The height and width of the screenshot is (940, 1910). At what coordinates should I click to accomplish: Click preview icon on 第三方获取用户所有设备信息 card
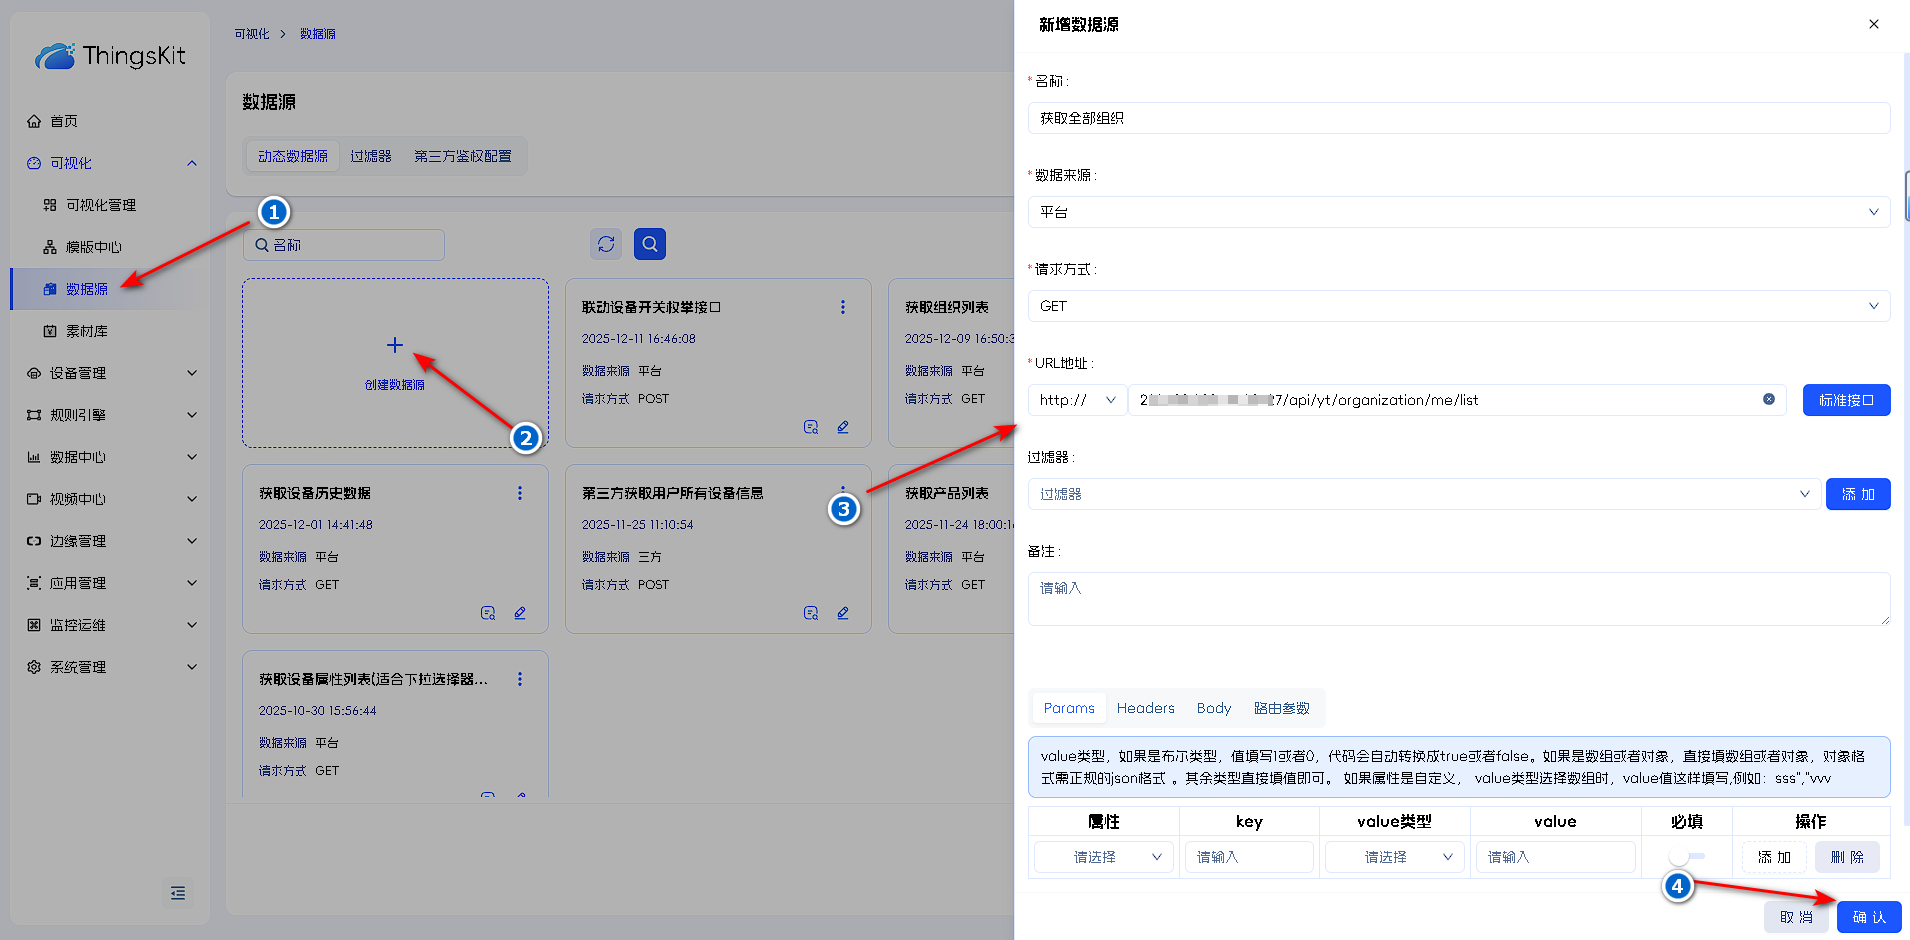point(811,613)
